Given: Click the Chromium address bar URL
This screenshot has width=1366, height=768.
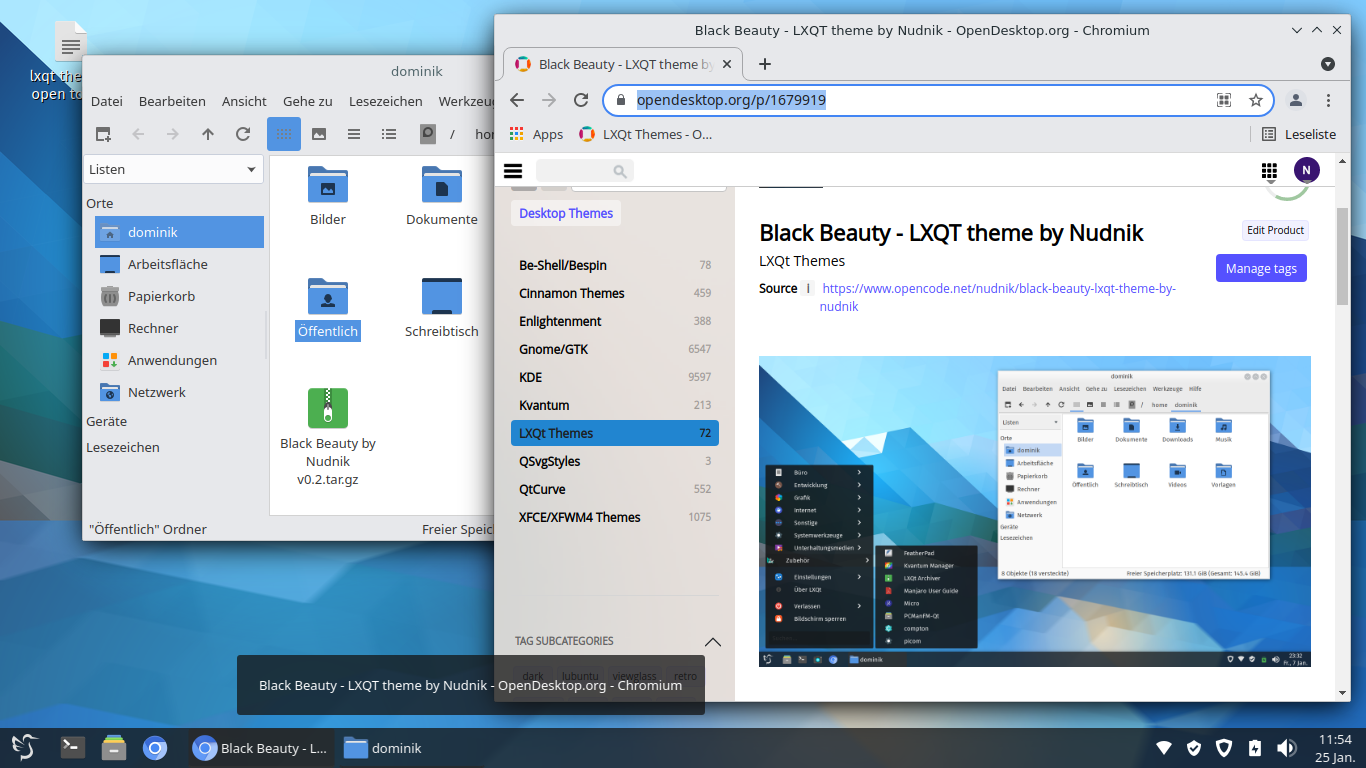Looking at the screenshot, I should click(x=731, y=100).
